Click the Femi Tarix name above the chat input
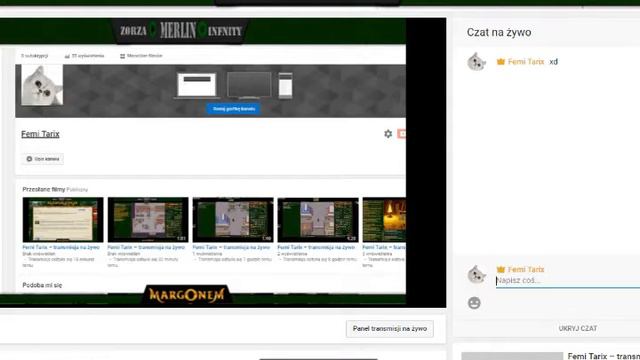The image size is (640, 360). [x=526, y=269]
